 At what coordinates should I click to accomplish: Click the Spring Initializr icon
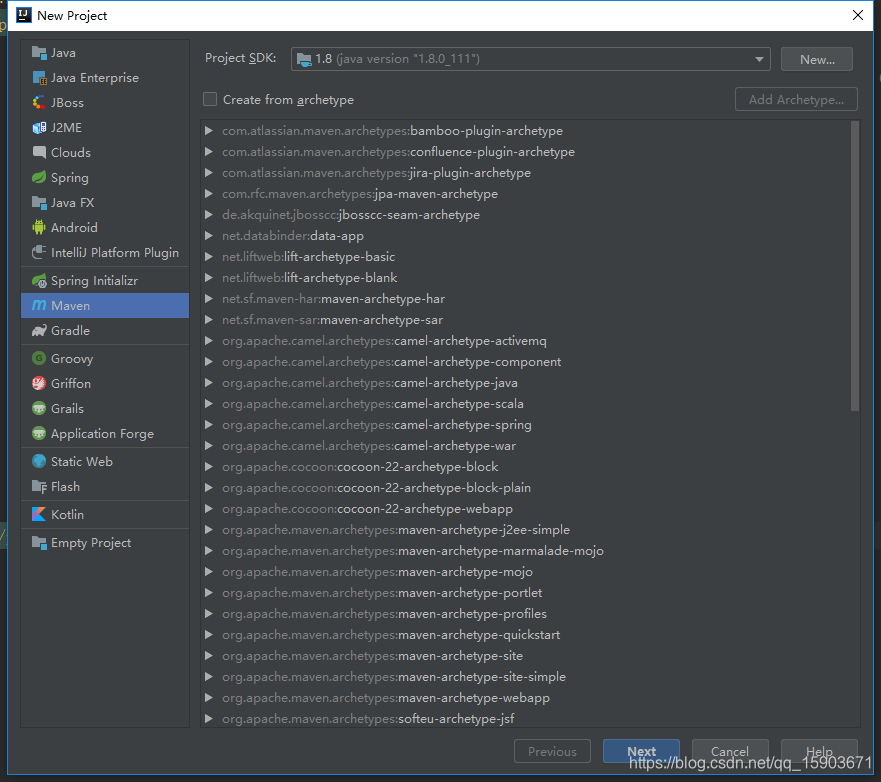click(39, 281)
